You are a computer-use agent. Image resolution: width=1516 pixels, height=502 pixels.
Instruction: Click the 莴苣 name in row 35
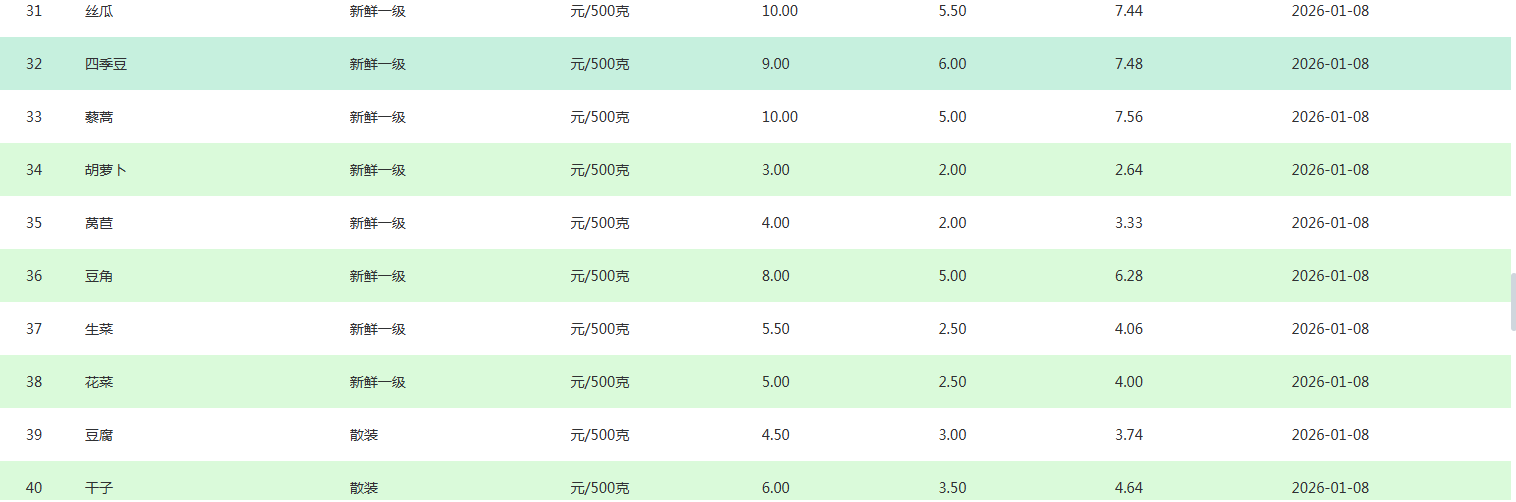[99, 223]
